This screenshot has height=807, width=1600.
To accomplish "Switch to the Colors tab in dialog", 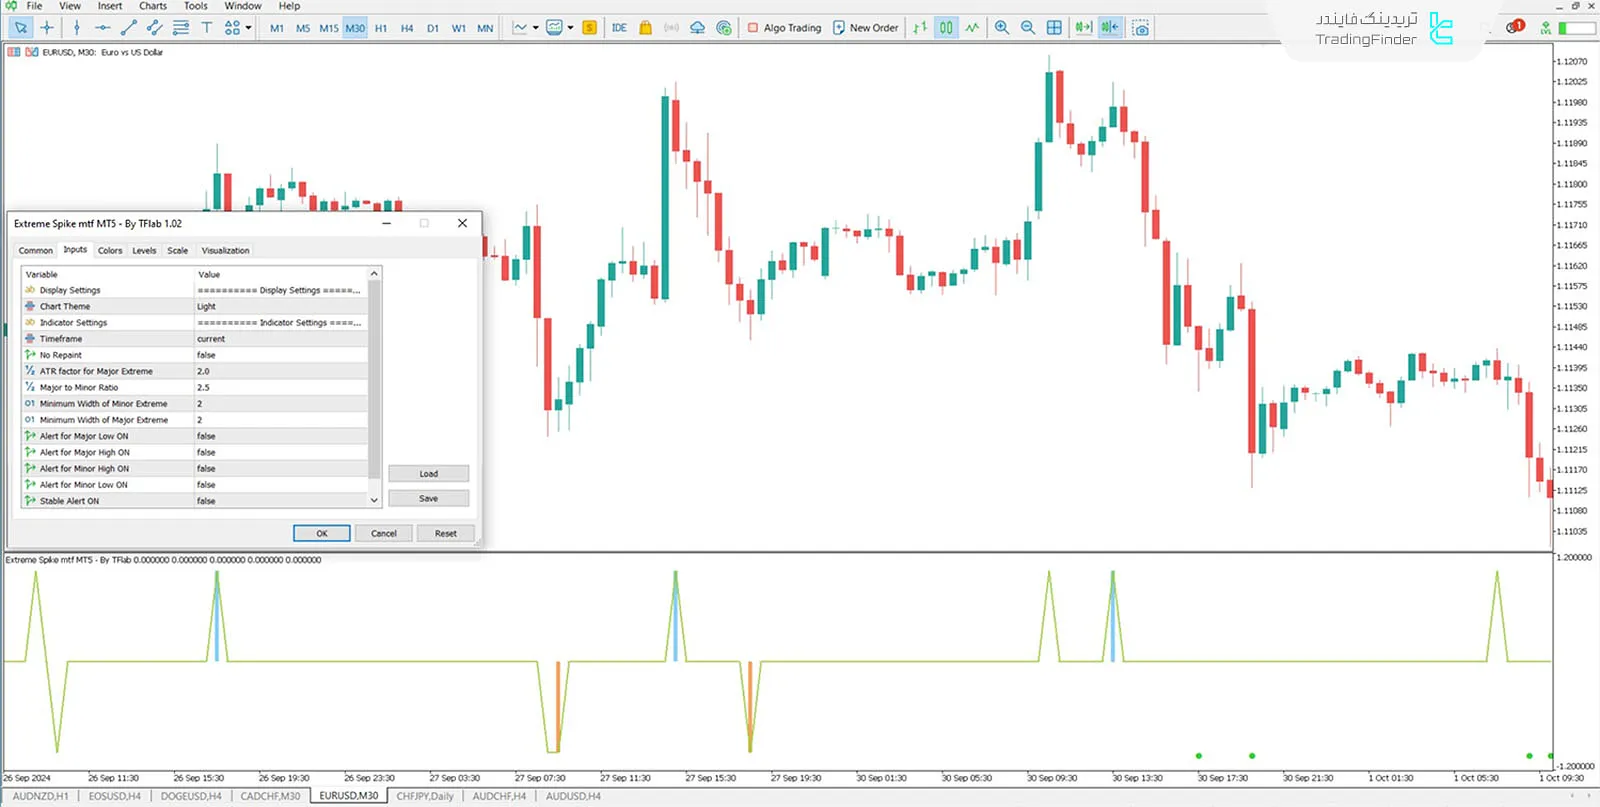I will (x=110, y=251).
